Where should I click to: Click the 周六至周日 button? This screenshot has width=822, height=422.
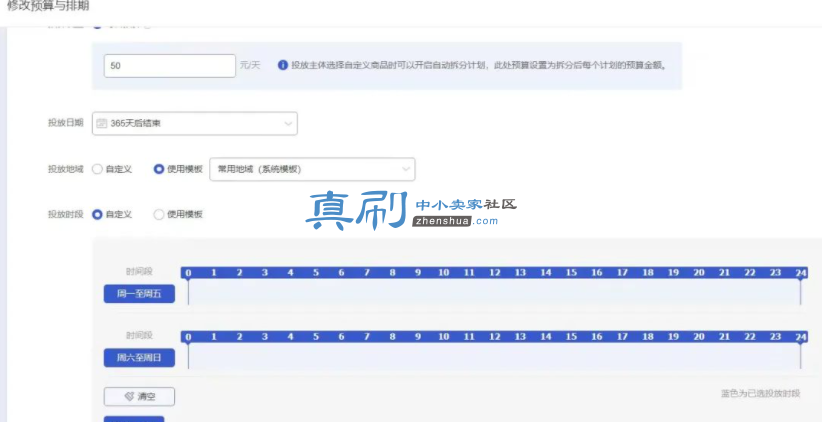tap(139, 358)
